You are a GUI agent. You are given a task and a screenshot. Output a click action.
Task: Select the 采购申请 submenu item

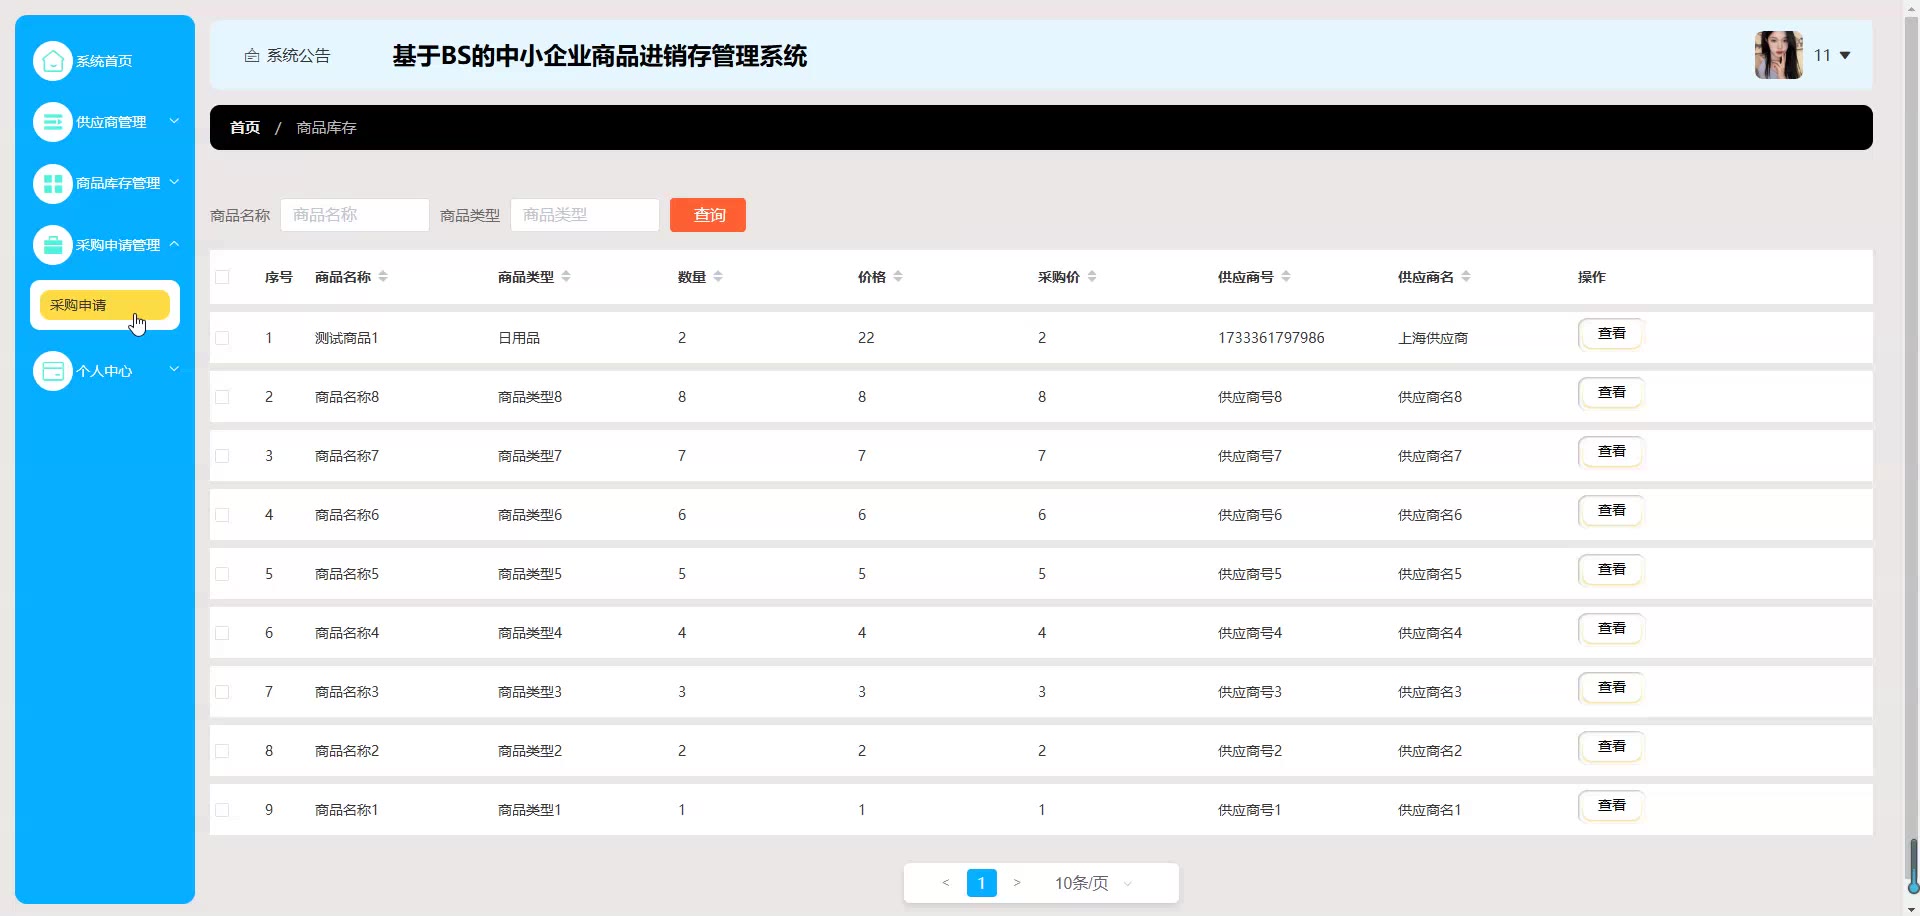104,305
